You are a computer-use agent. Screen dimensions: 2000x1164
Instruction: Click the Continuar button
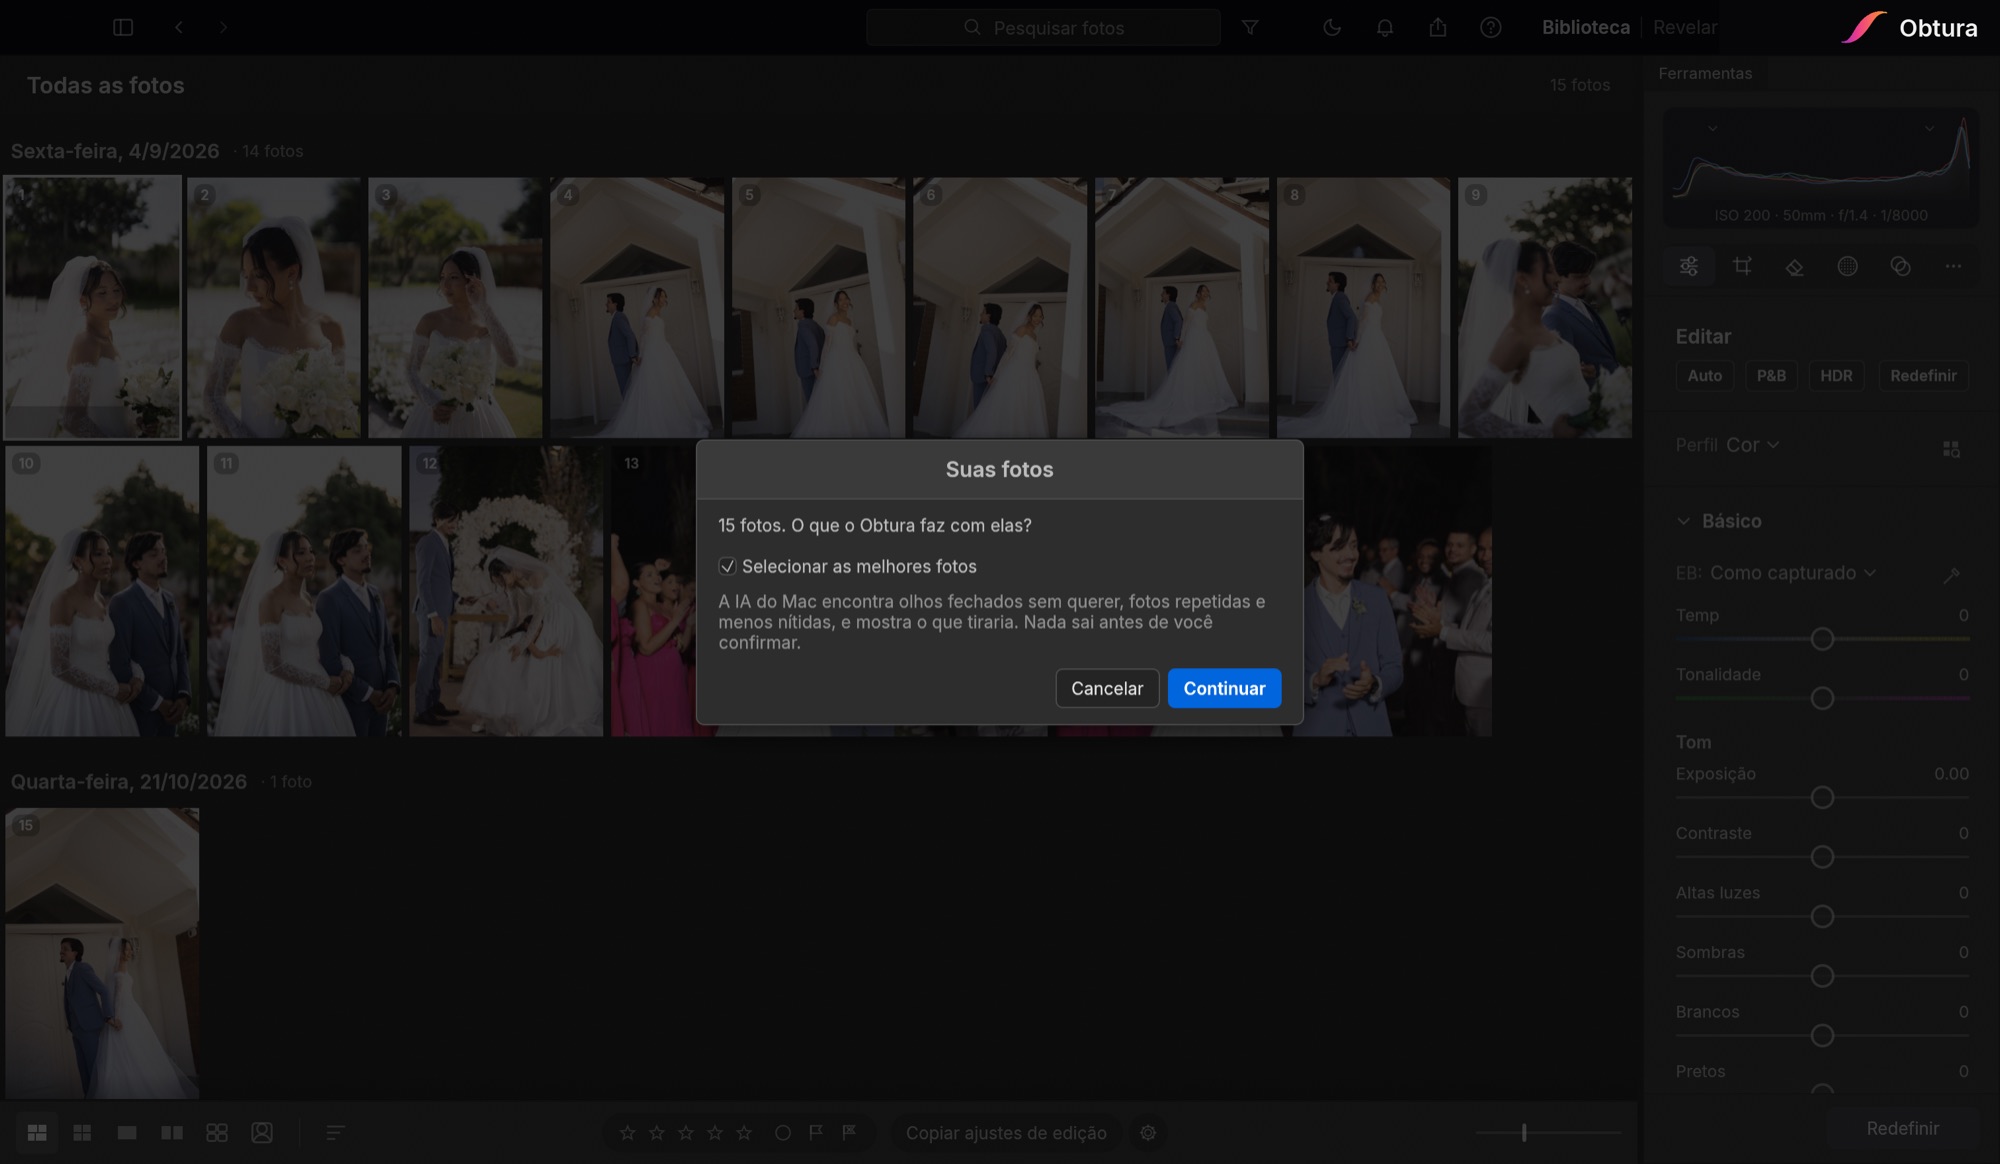tap(1224, 688)
